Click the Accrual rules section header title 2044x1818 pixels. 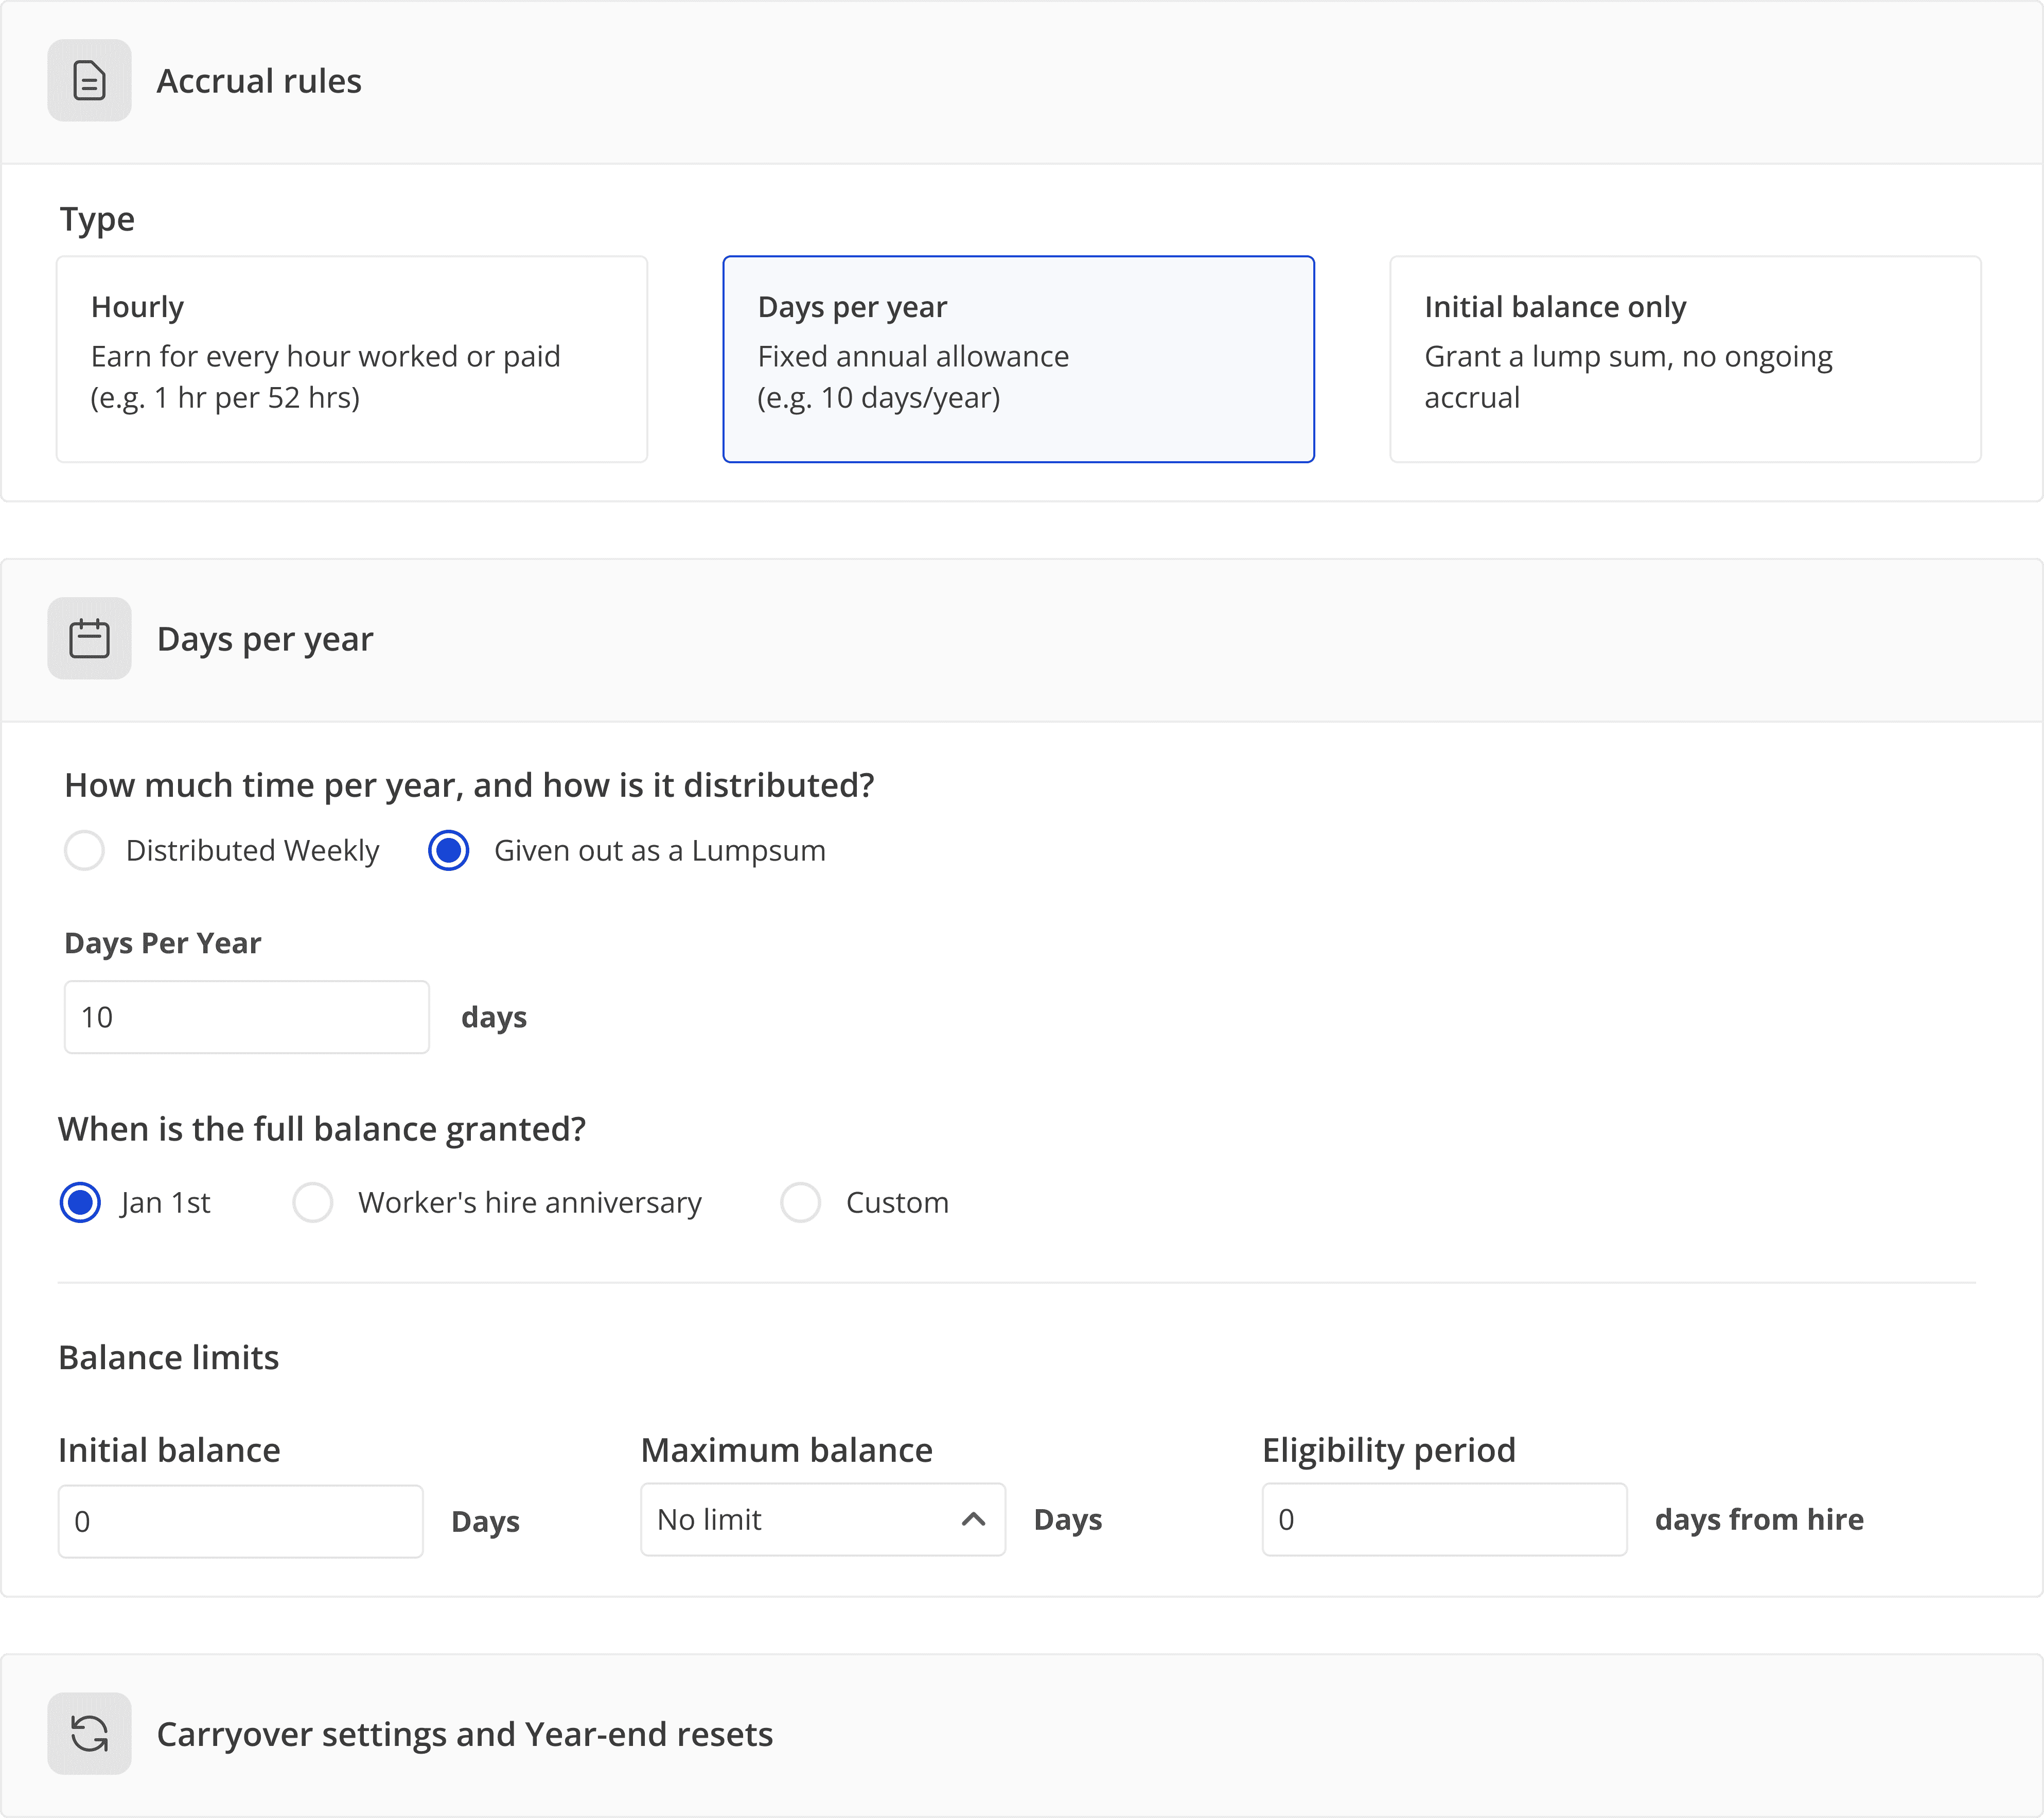pos(259,80)
